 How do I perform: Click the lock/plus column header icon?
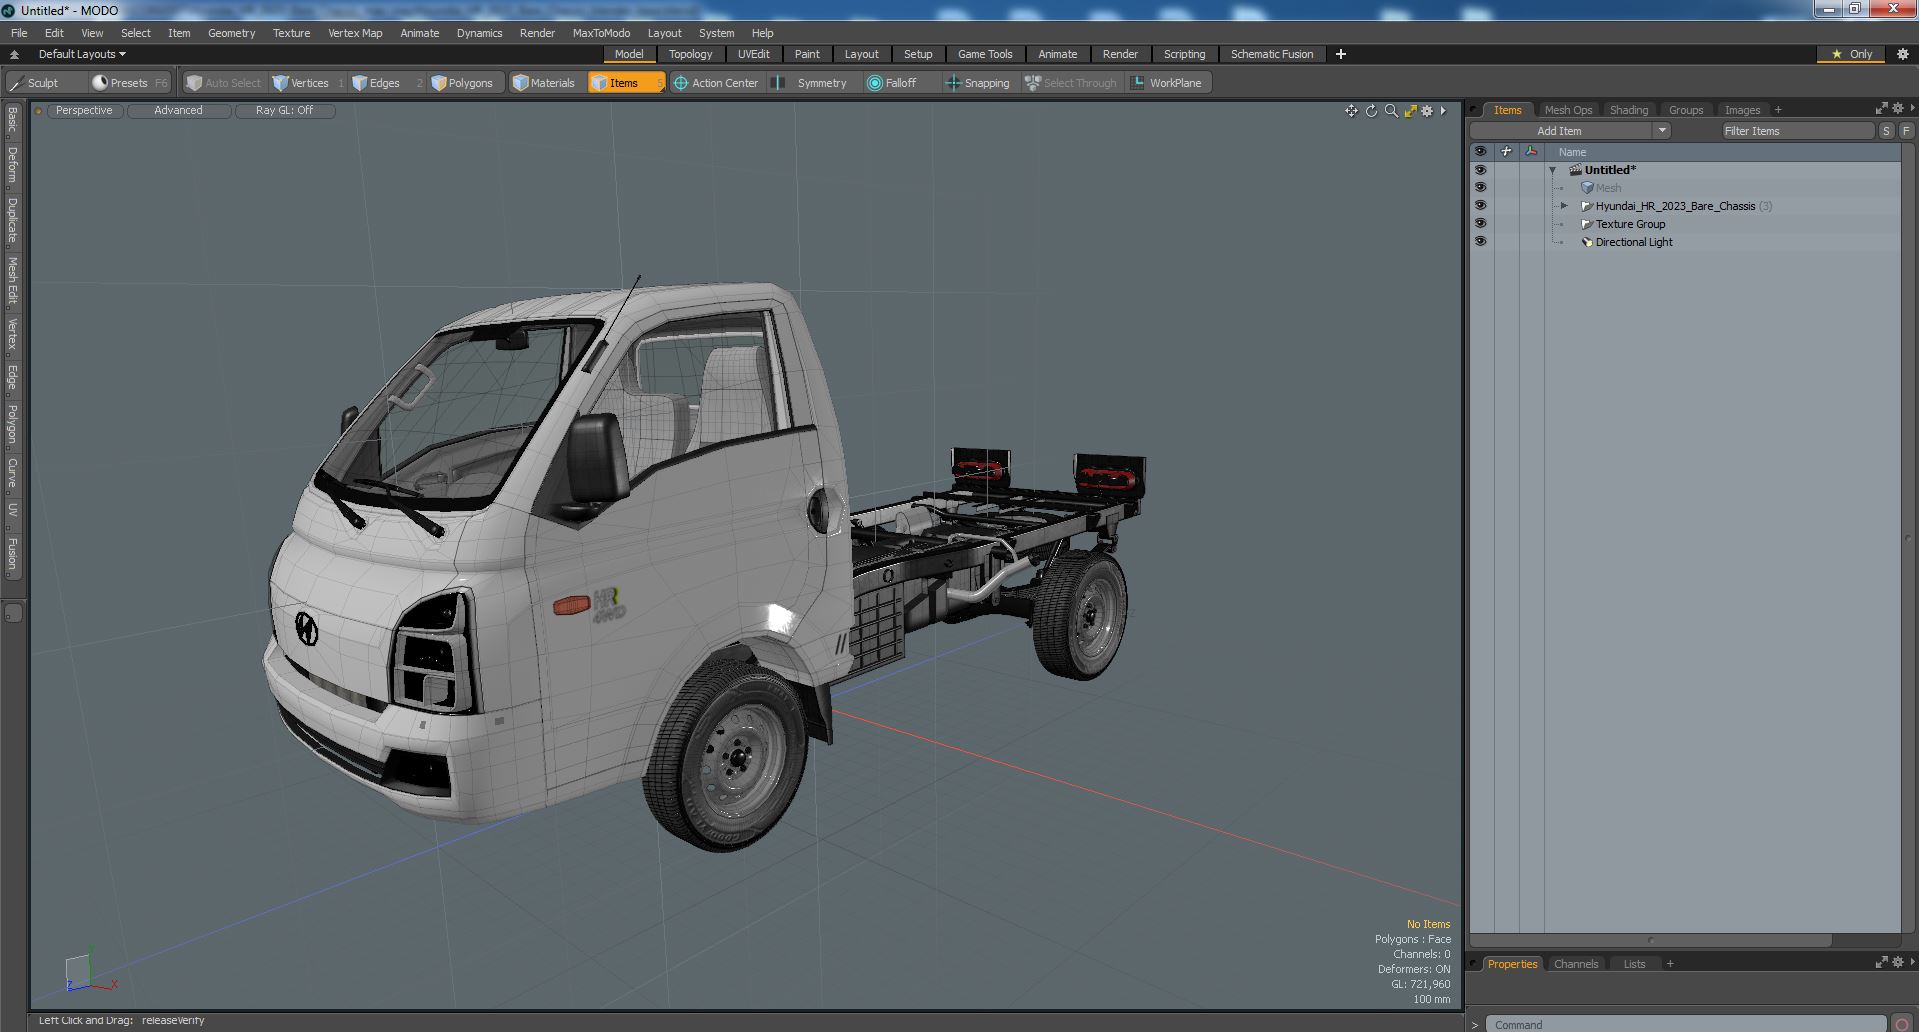click(x=1506, y=152)
